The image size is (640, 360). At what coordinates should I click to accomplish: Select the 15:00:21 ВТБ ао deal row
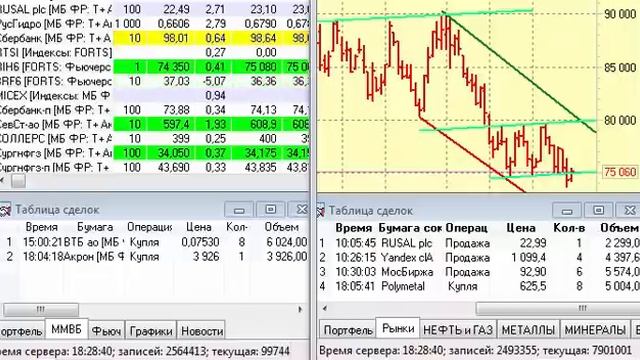pos(155,242)
